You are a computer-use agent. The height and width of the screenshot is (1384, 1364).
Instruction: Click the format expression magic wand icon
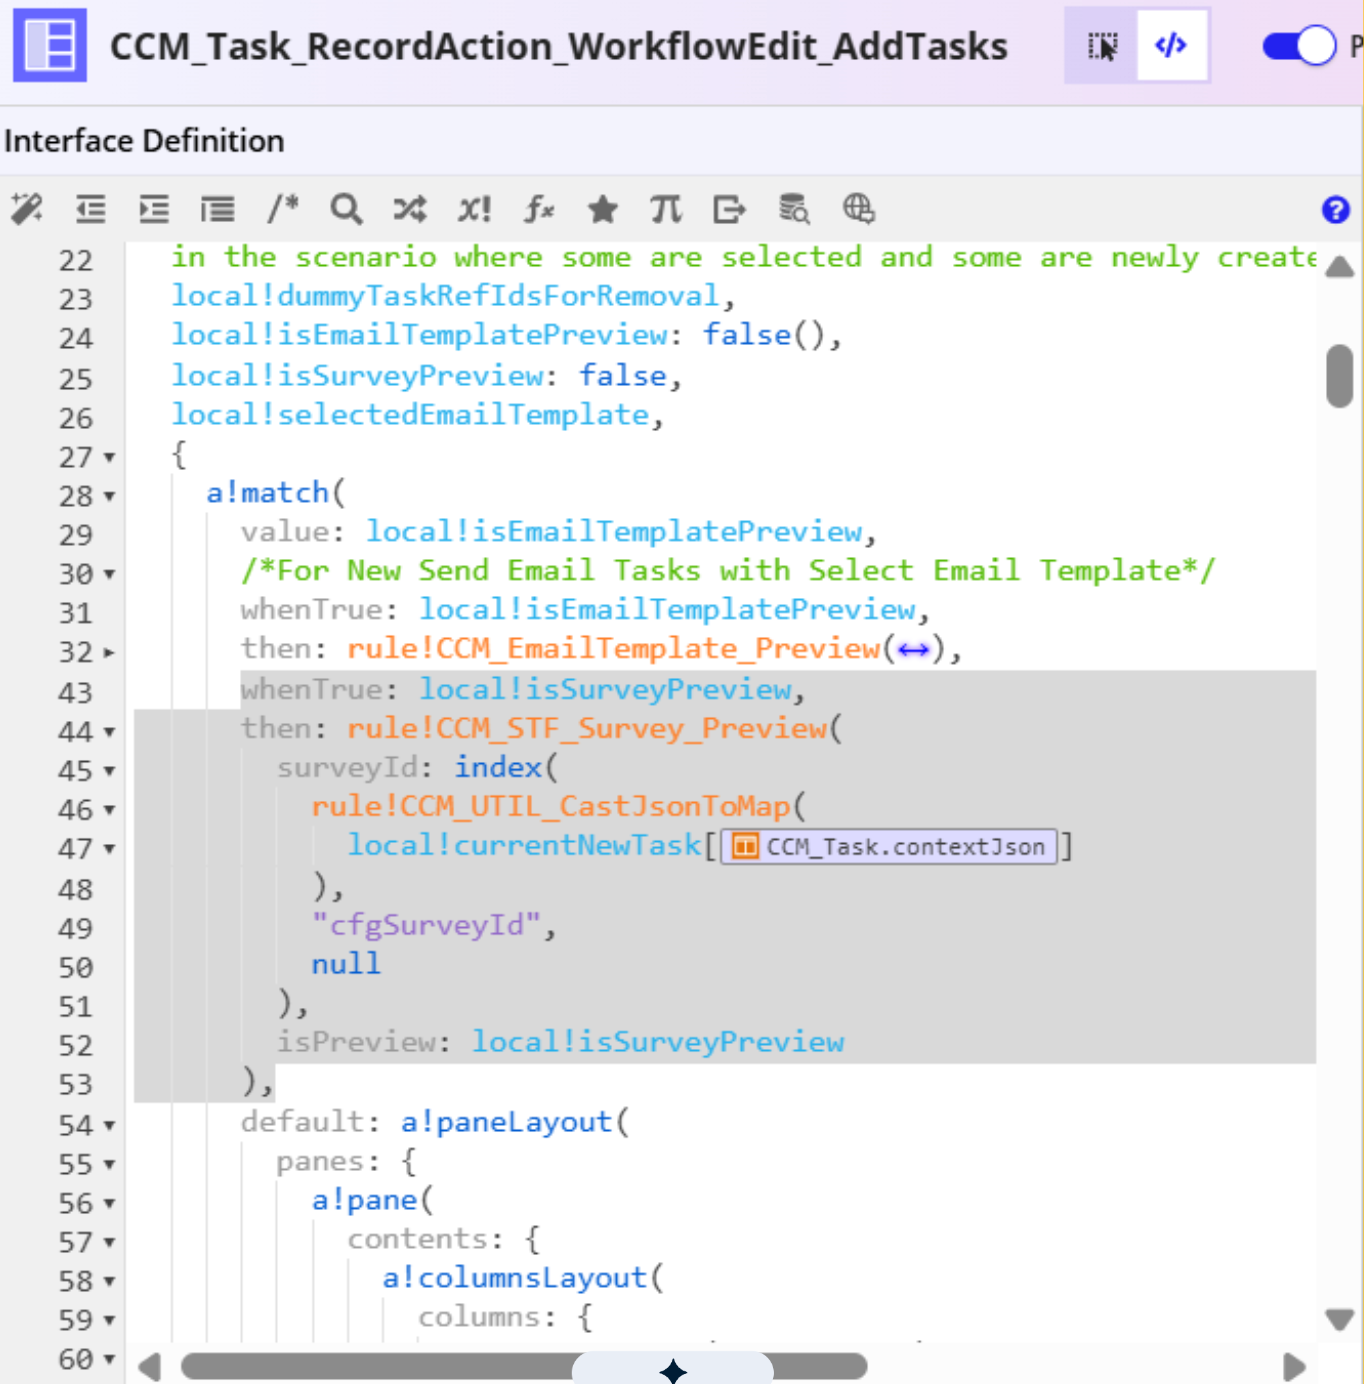pyautogui.click(x=27, y=209)
